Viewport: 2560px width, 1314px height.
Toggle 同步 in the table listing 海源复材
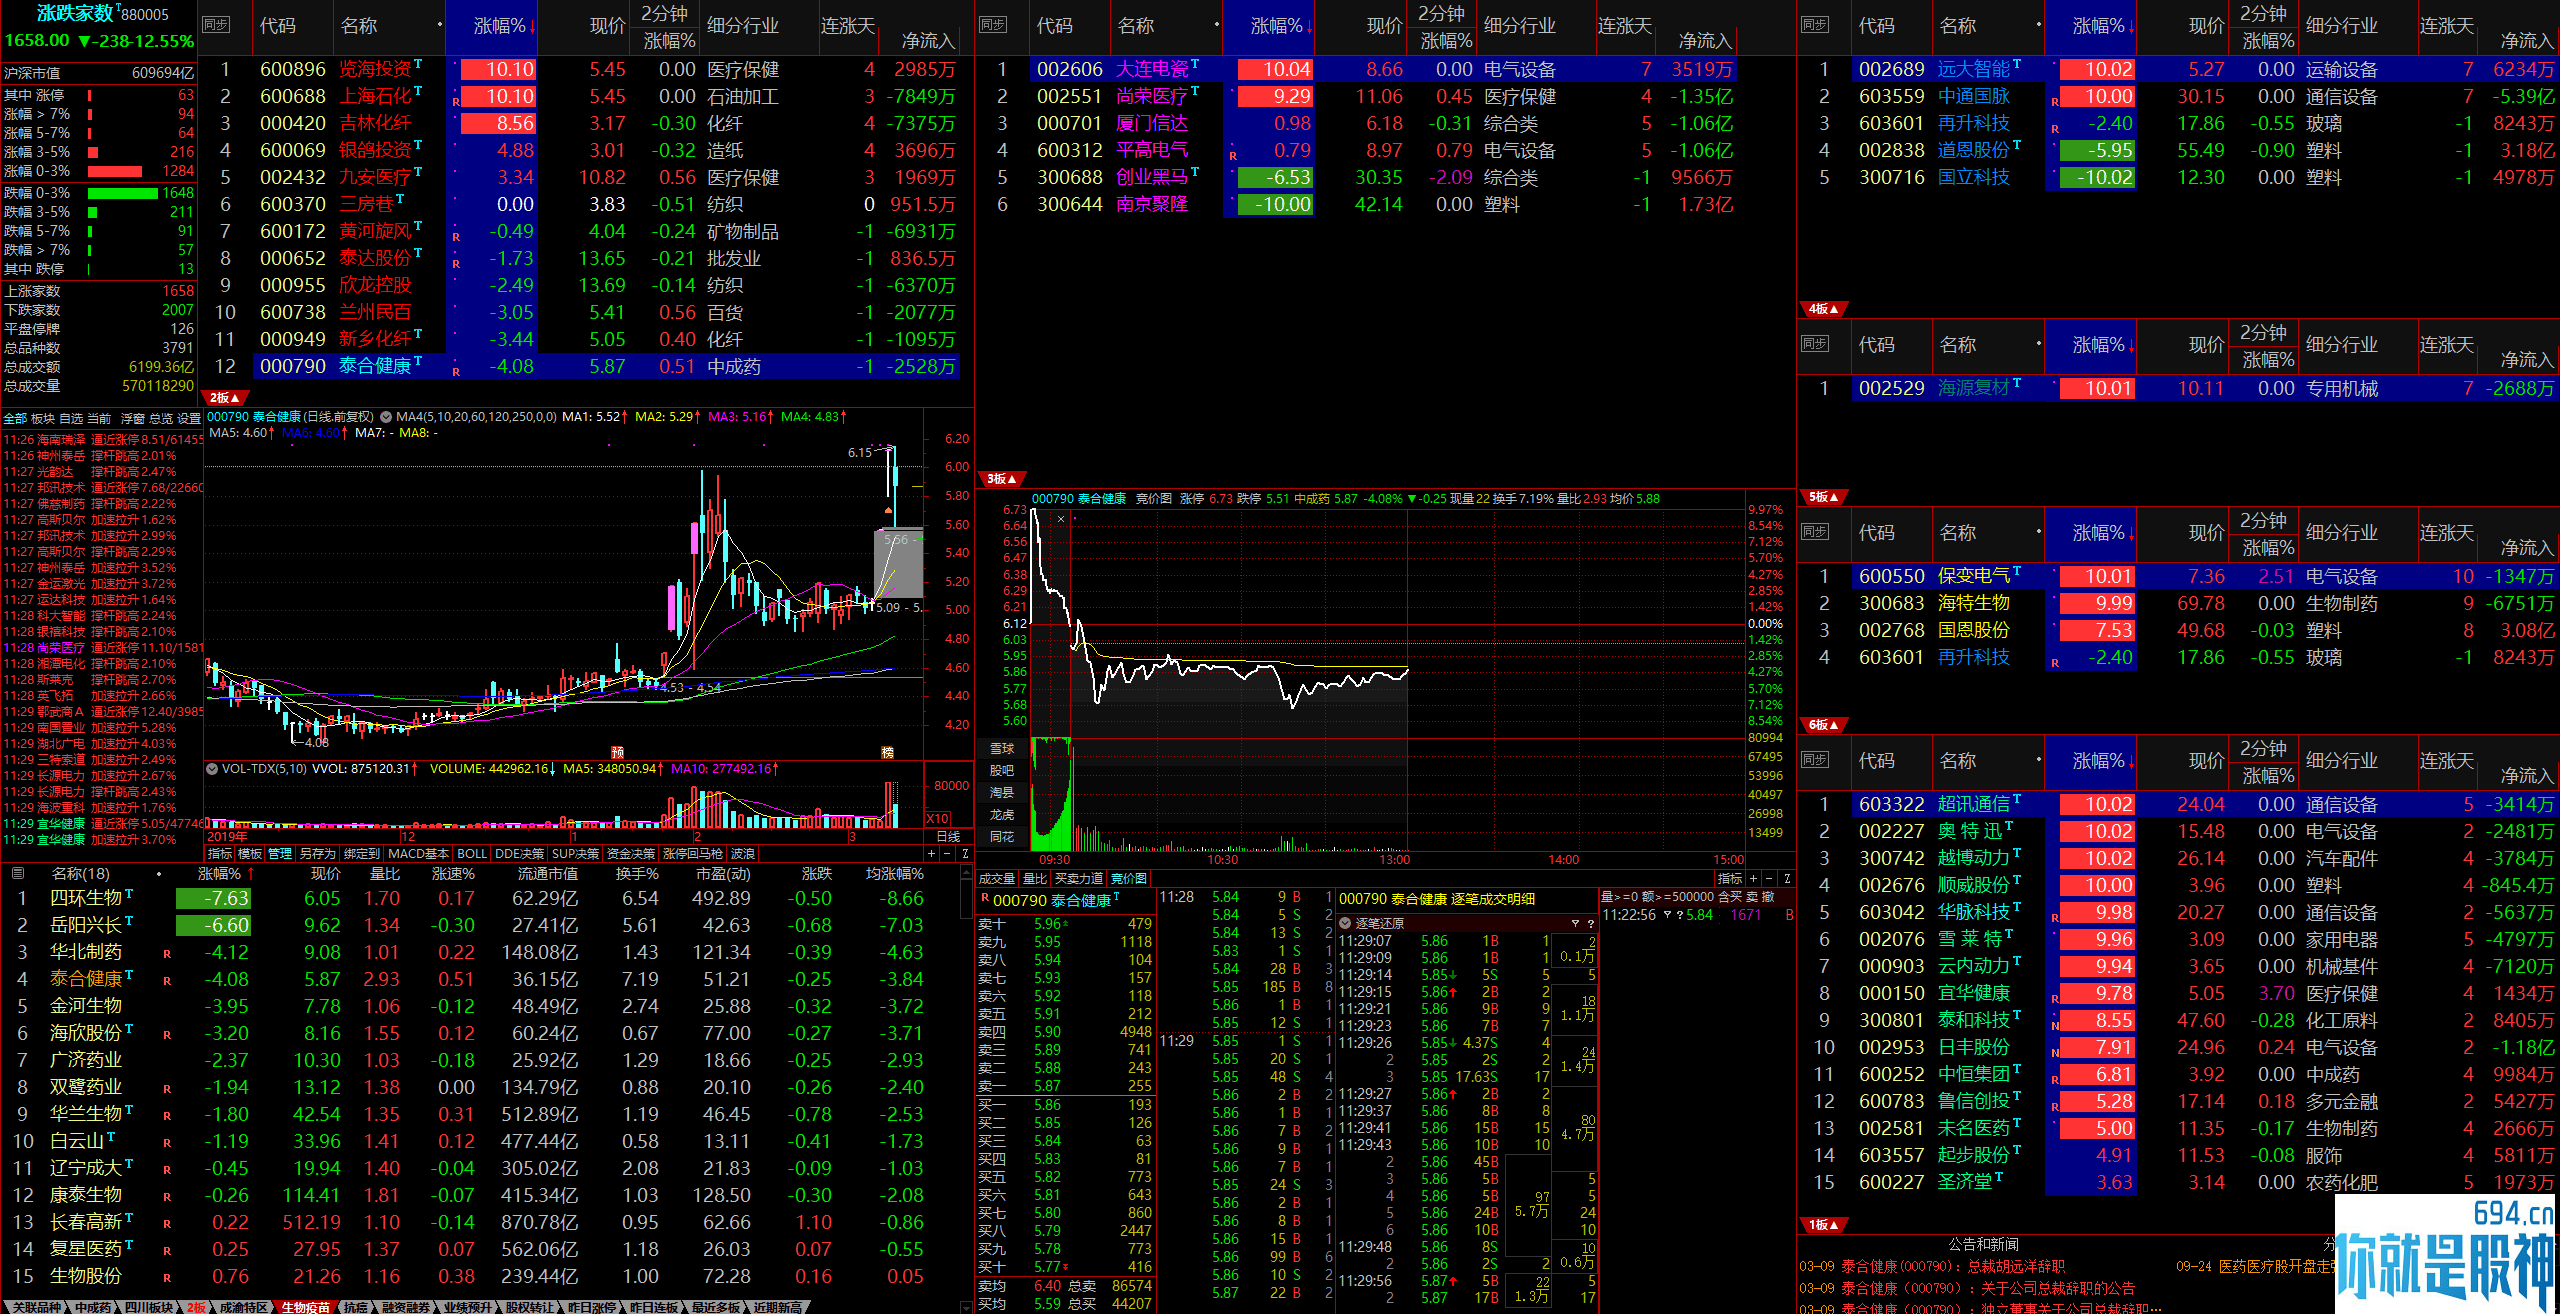pos(1815,344)
